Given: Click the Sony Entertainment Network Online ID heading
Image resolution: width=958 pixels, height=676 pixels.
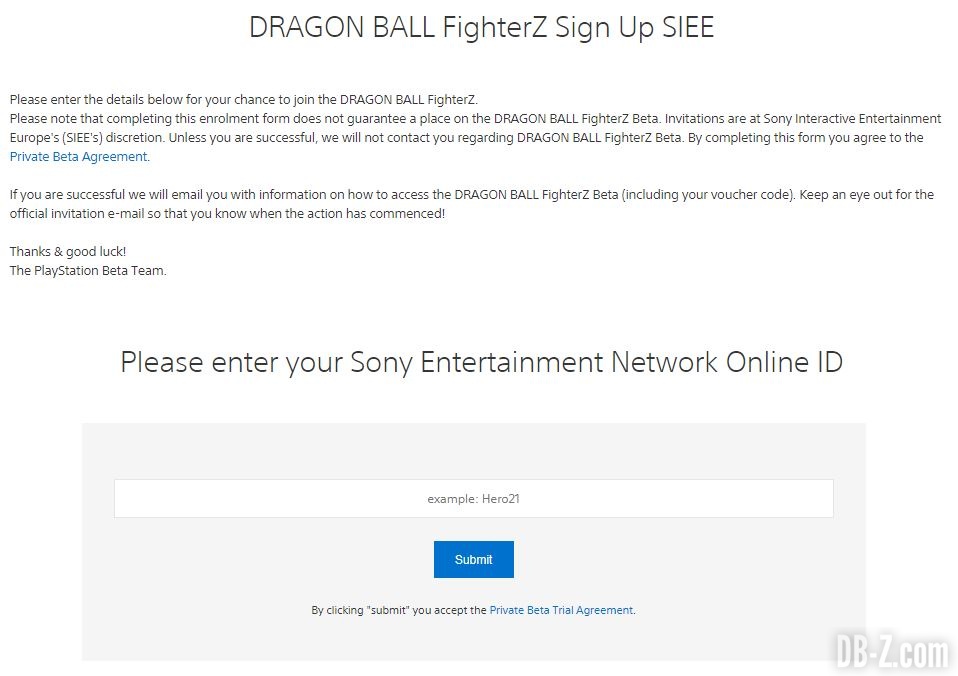Looking at the screenshot, I should pyautogui.click(x=481, y=362).
